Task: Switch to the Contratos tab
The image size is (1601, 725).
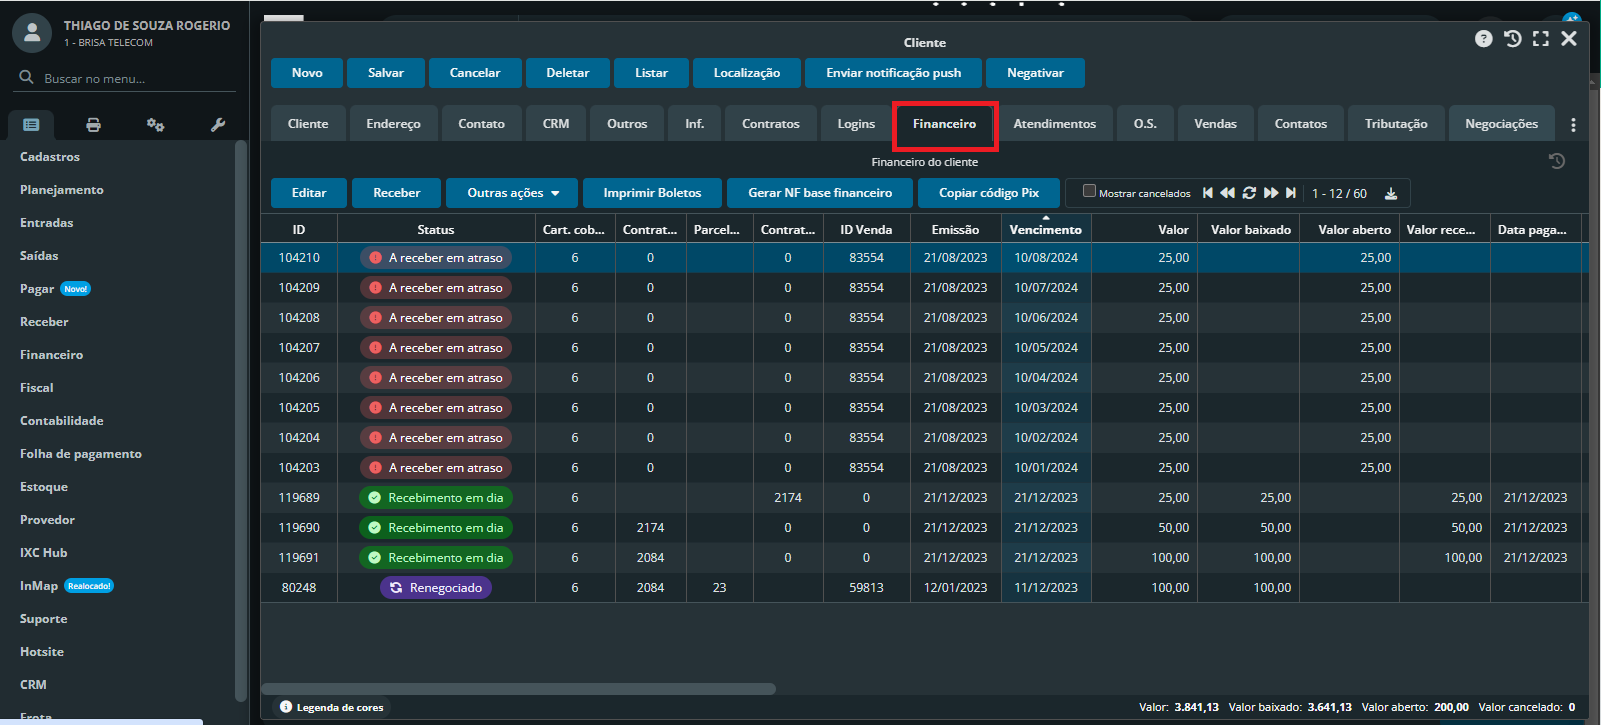Action: [770, 124]
